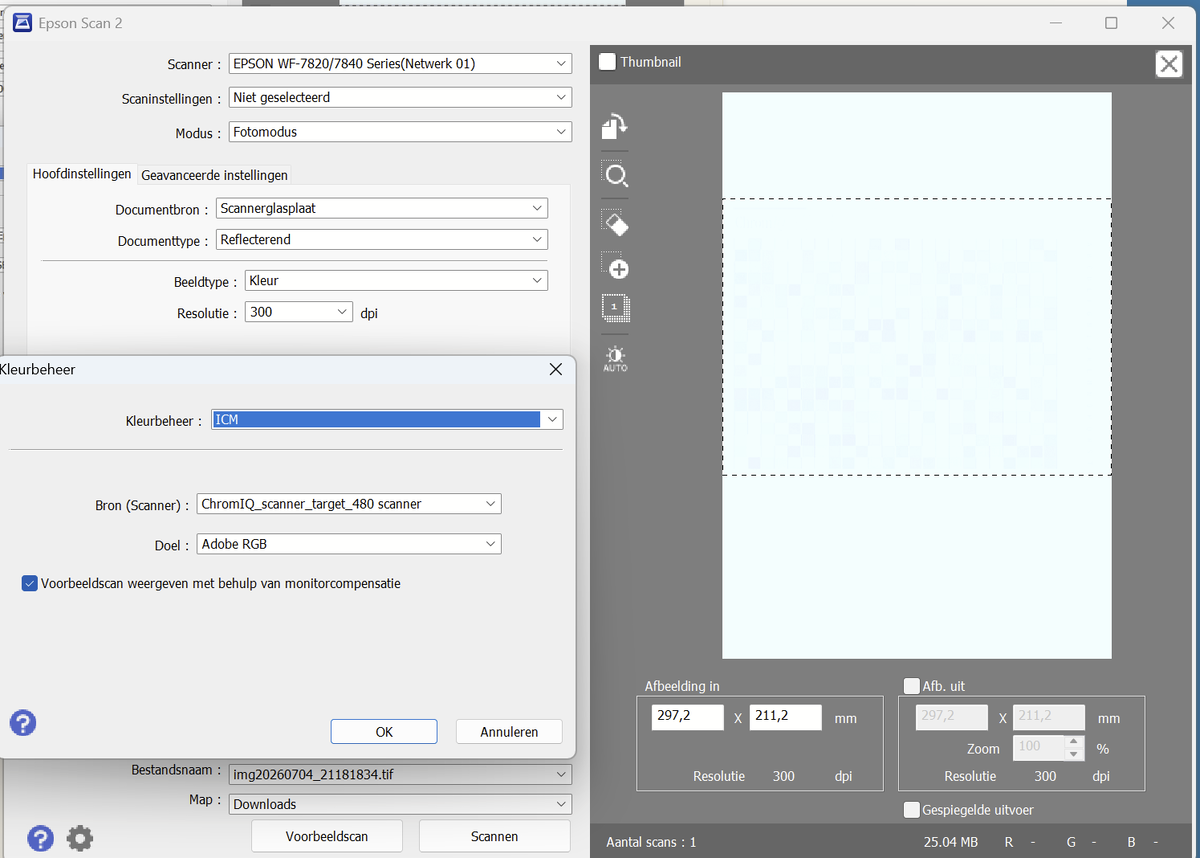The height and width of the screenshot is (858, 1200).
Task: Switch to Geavanceerde instellingen tab
Action: 214,175
